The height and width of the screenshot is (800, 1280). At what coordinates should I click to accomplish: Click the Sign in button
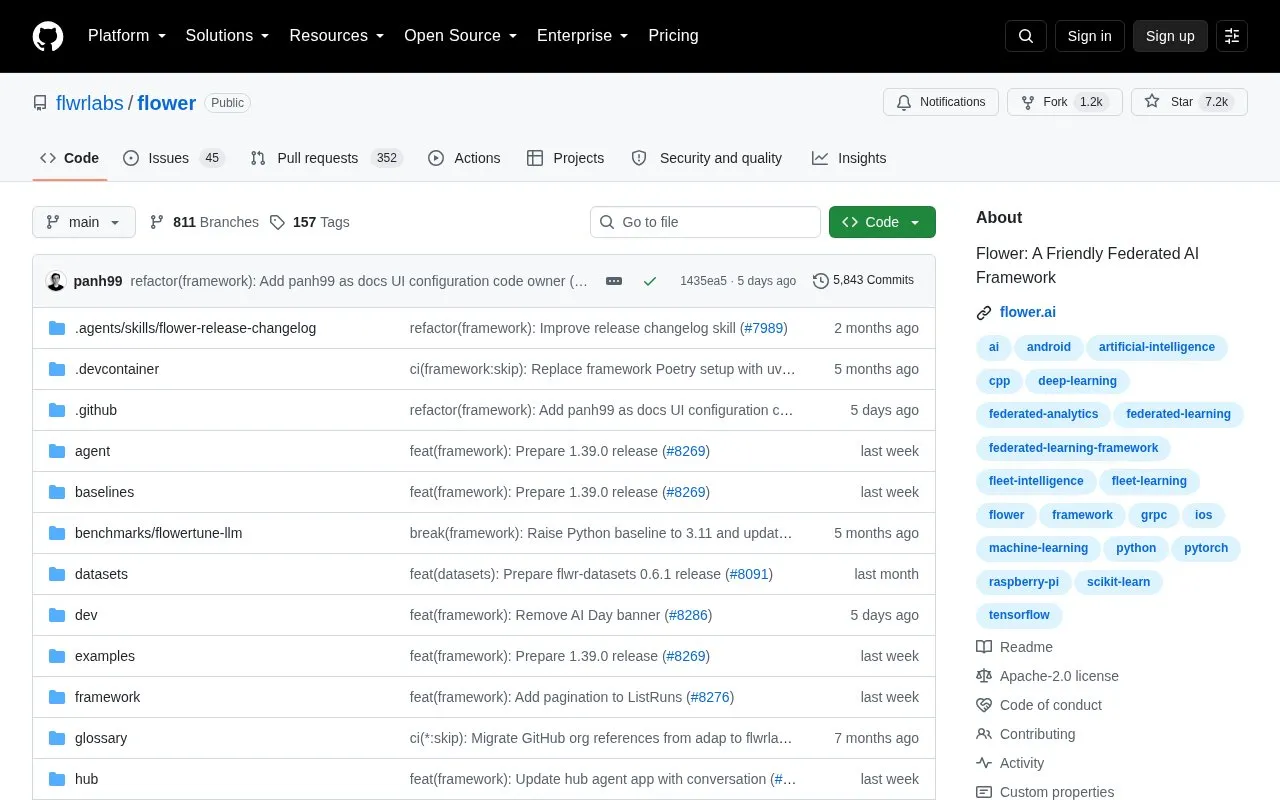coord(1089,36)
